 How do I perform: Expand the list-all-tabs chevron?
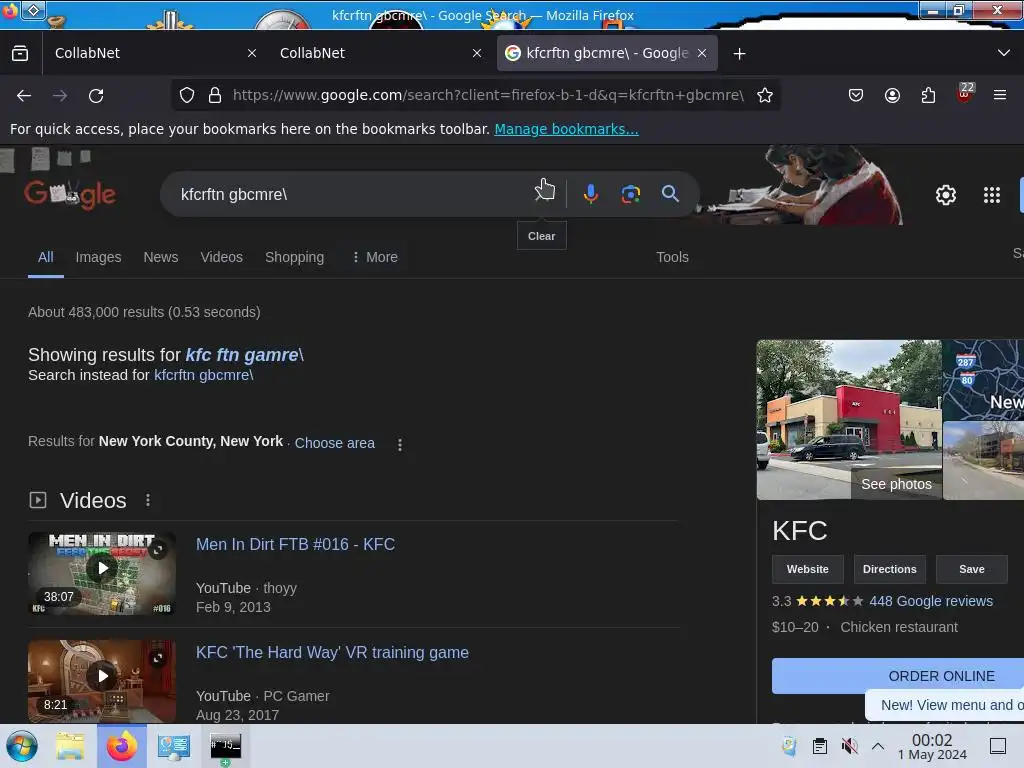point(1004,53)
